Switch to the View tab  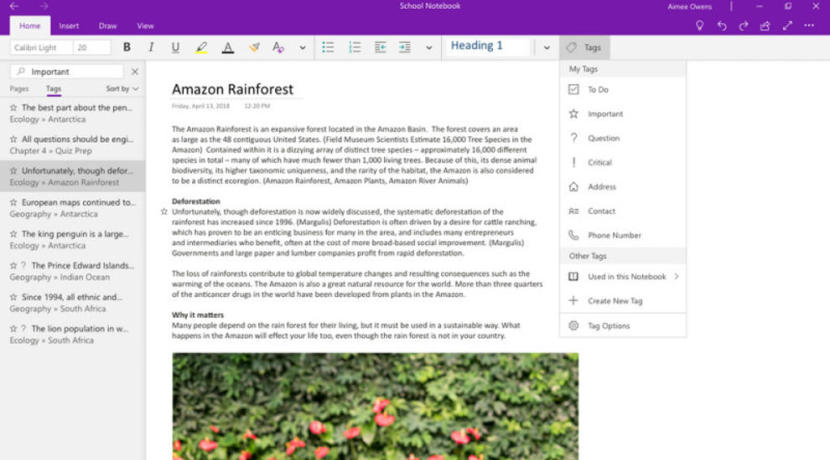pos(145,25)
